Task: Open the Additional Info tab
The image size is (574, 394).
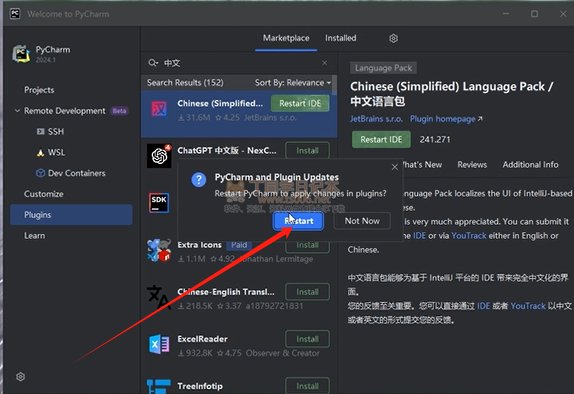Action: pyautogui.click(x=530, y=165)
